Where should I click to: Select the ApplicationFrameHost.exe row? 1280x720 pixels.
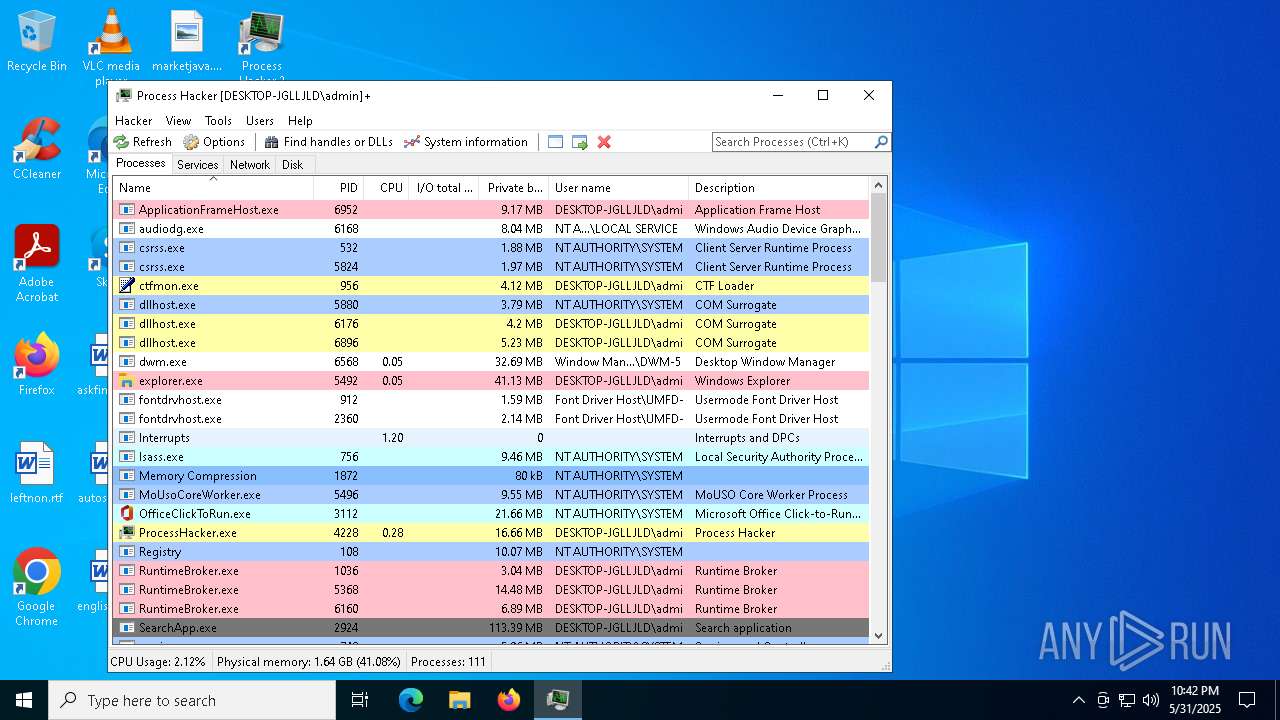point(491,210)
